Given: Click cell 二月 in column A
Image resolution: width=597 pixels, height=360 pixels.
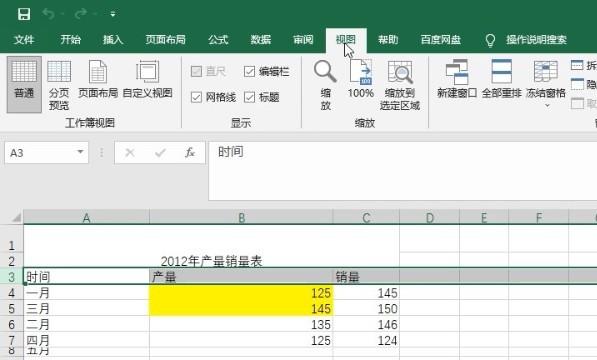Looking at the screenshot, I should click(x=86, y=325).
